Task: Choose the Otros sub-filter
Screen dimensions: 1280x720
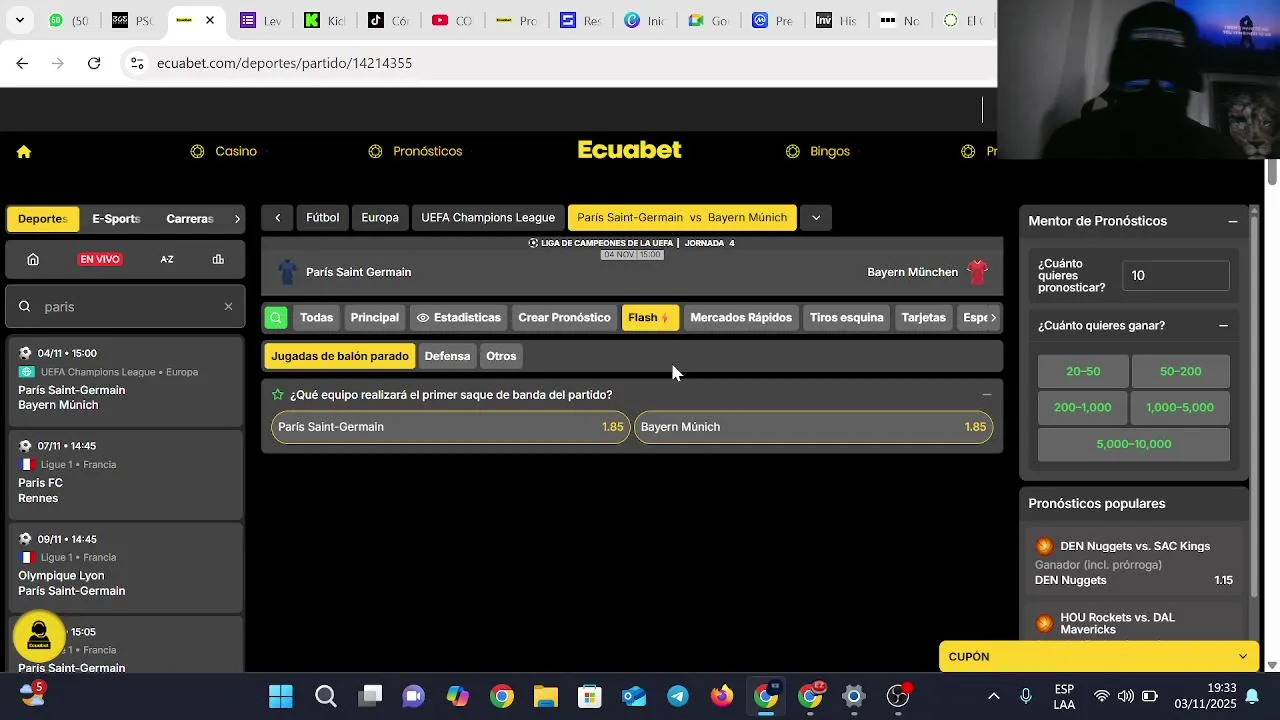Action: [x=501, y=356]
